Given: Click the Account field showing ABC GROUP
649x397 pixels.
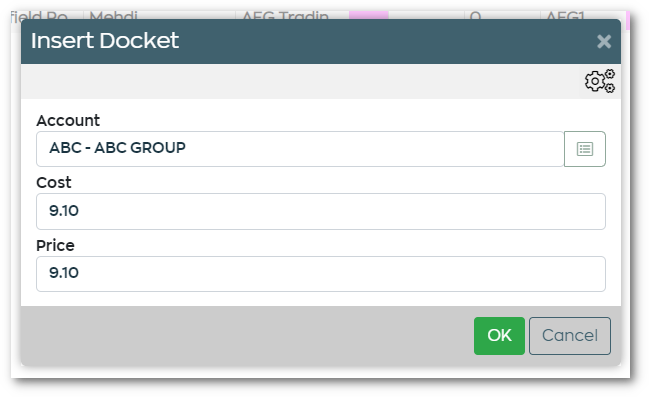Looking at the screenshot, I should tap(300, 149).
